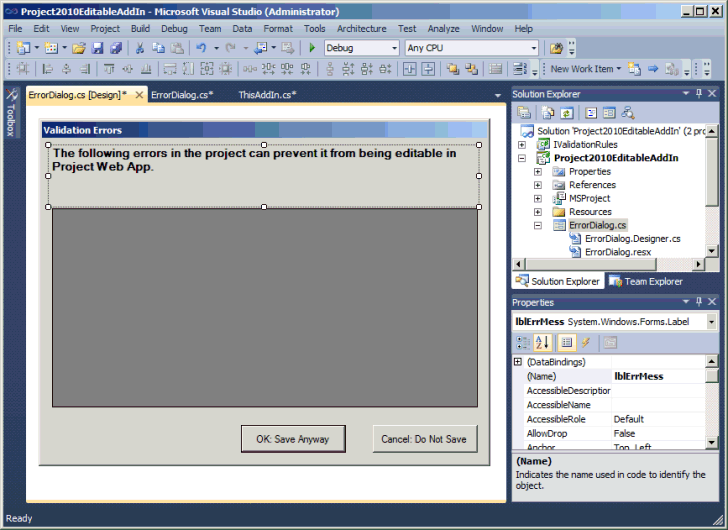Click the Make Same Height layout icon
This screenshot has height=530, width=728.
pos(188,69)
